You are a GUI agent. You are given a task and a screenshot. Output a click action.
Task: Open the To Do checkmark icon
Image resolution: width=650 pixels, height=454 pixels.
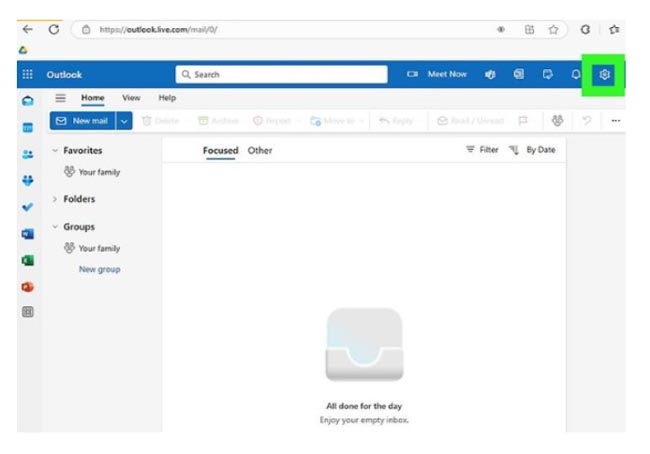(x=27, y=207)
